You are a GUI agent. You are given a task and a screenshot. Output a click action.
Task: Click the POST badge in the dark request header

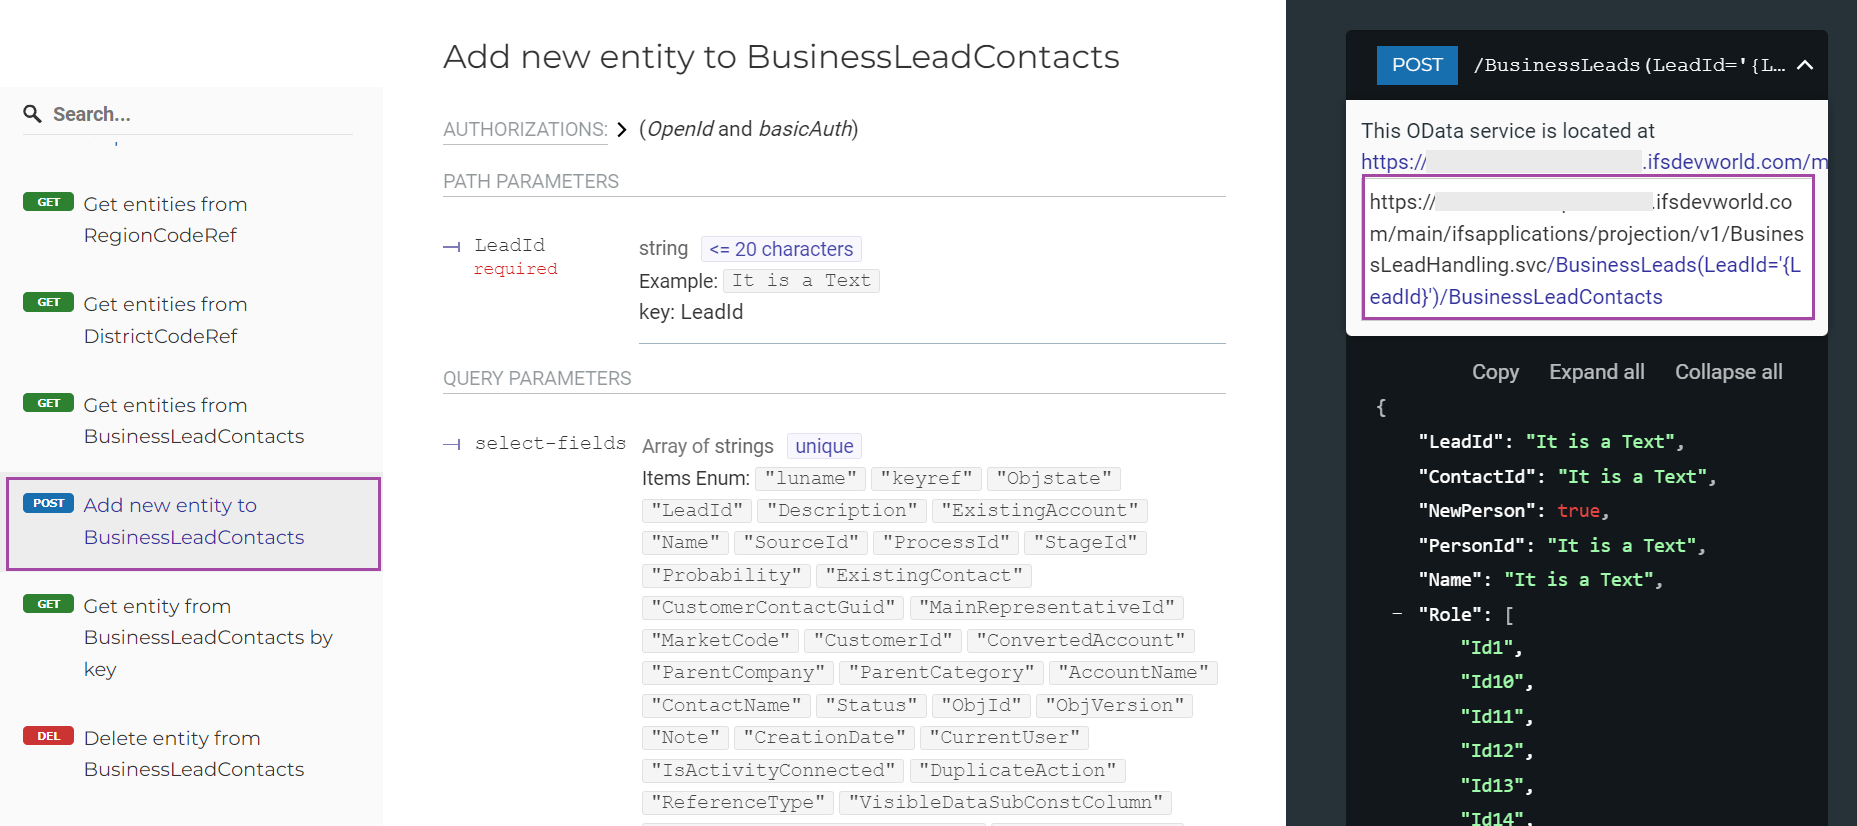(1416, 64)
